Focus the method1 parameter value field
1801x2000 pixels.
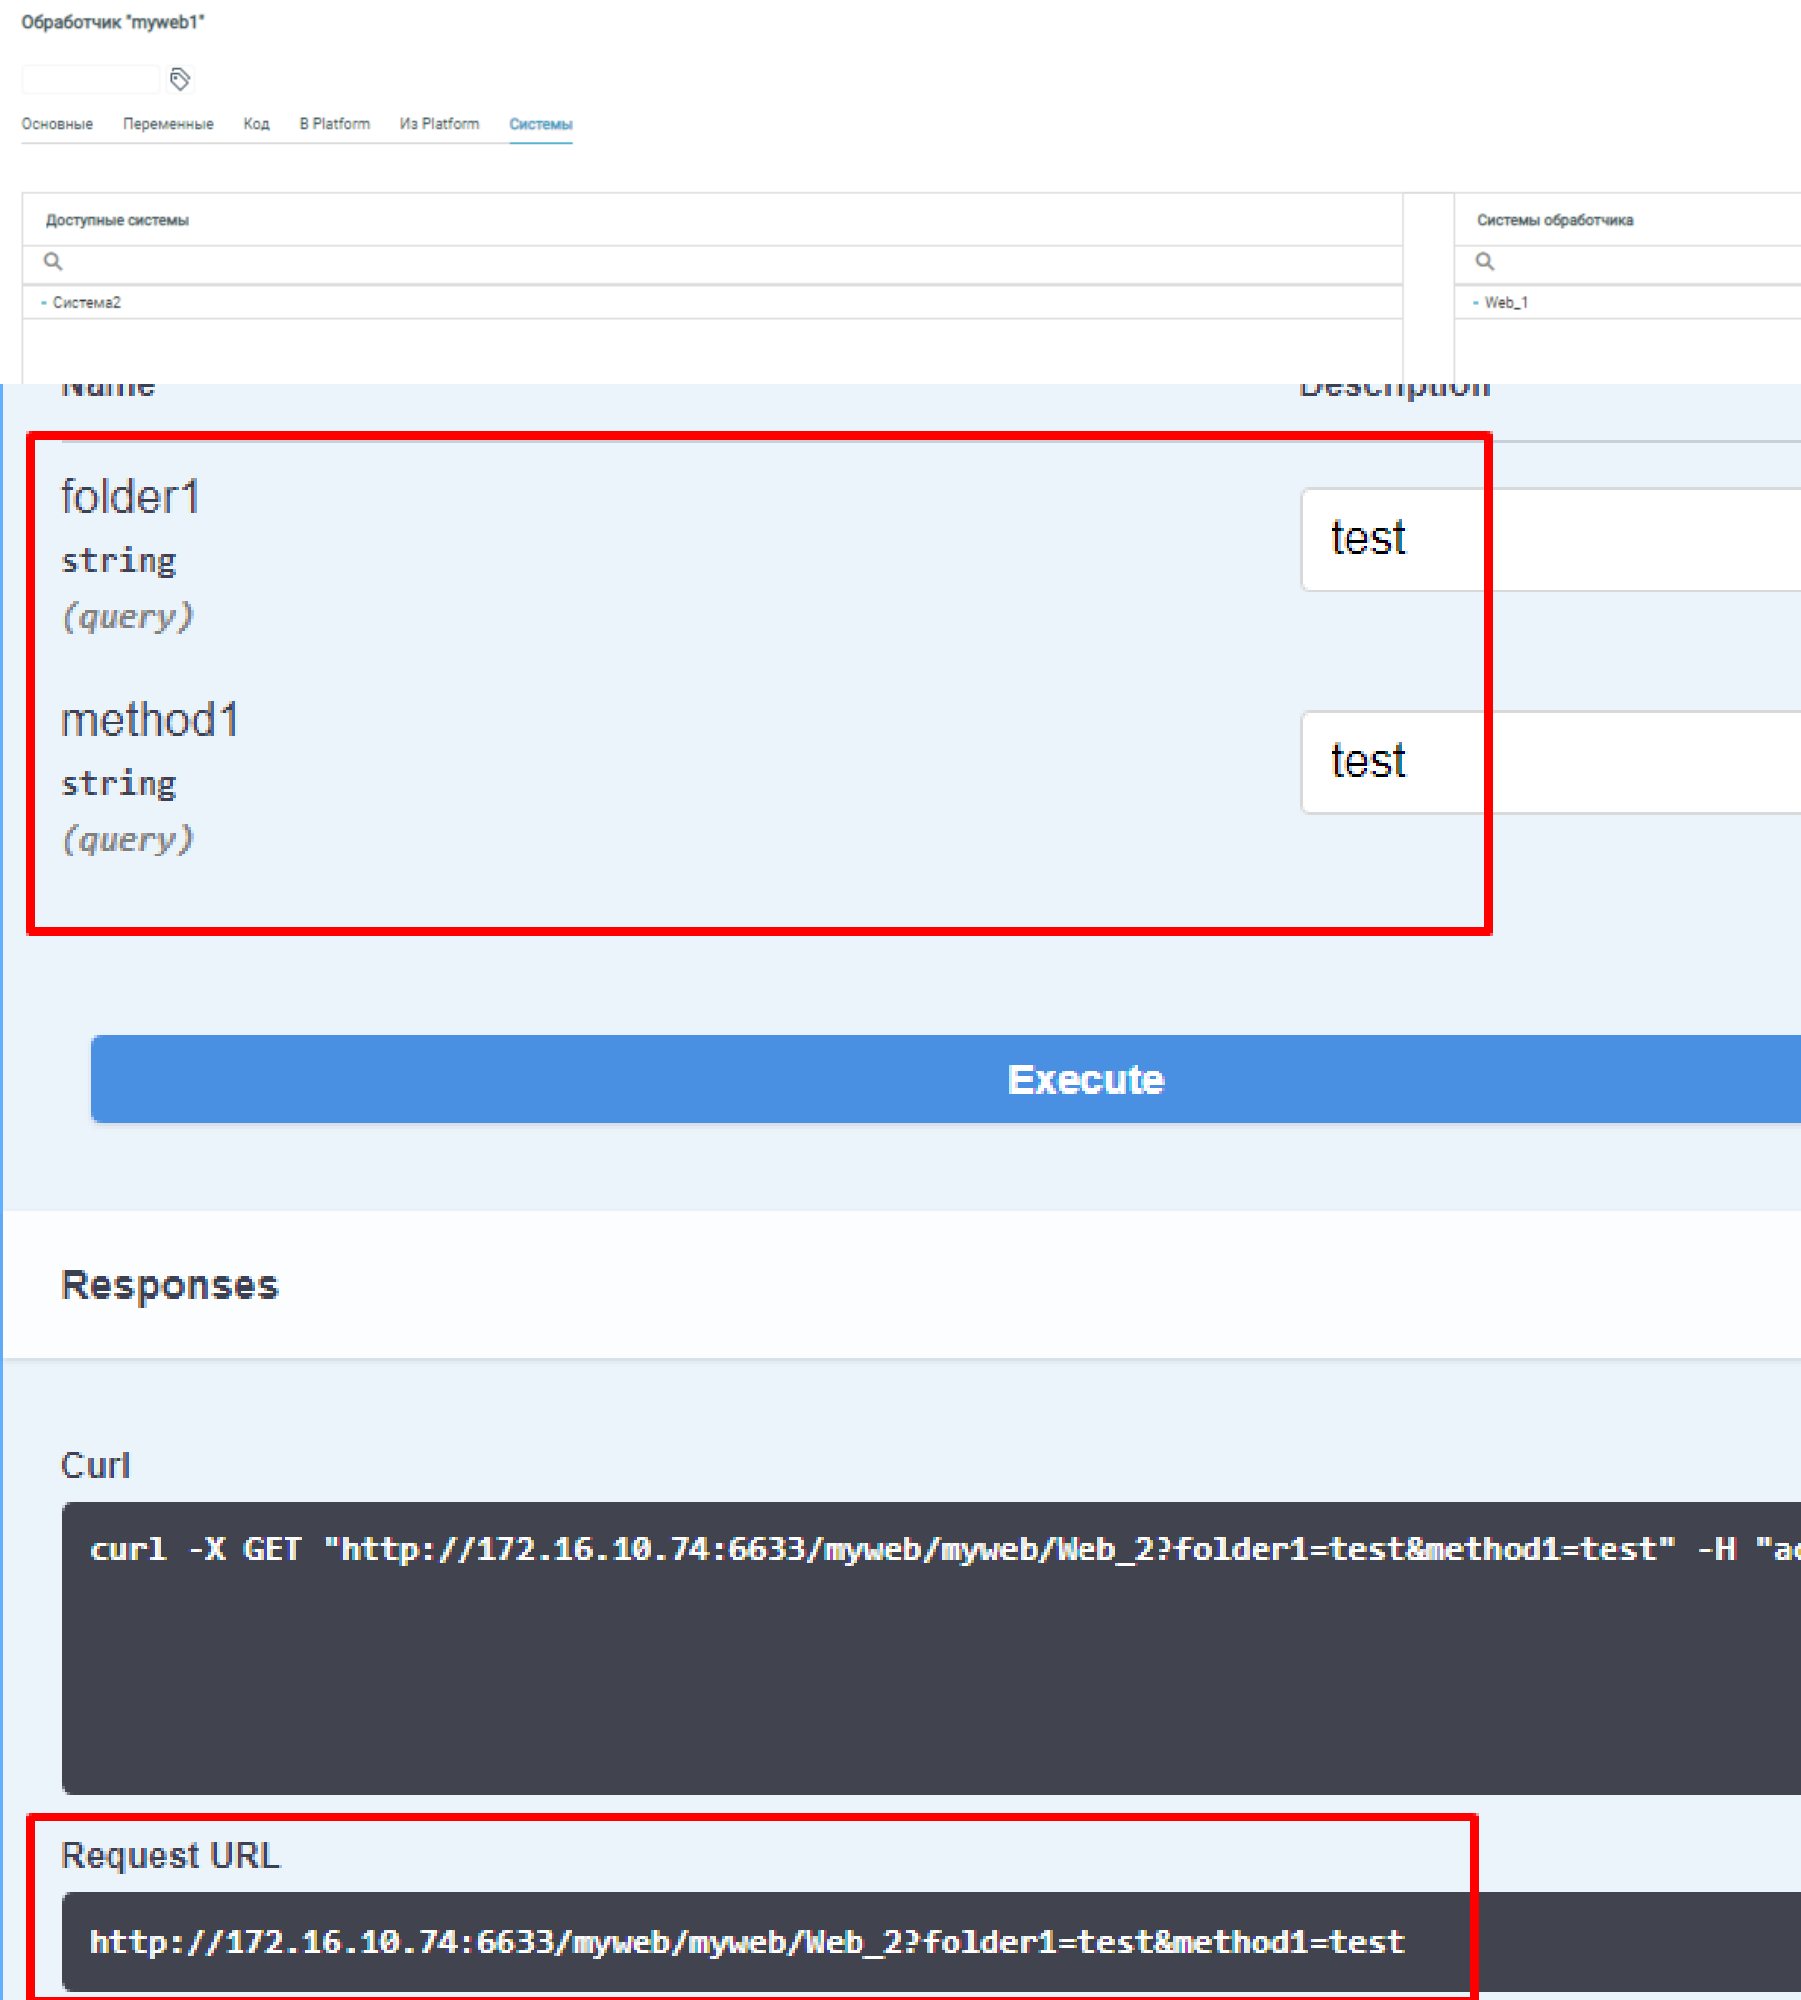point(1550,763)
